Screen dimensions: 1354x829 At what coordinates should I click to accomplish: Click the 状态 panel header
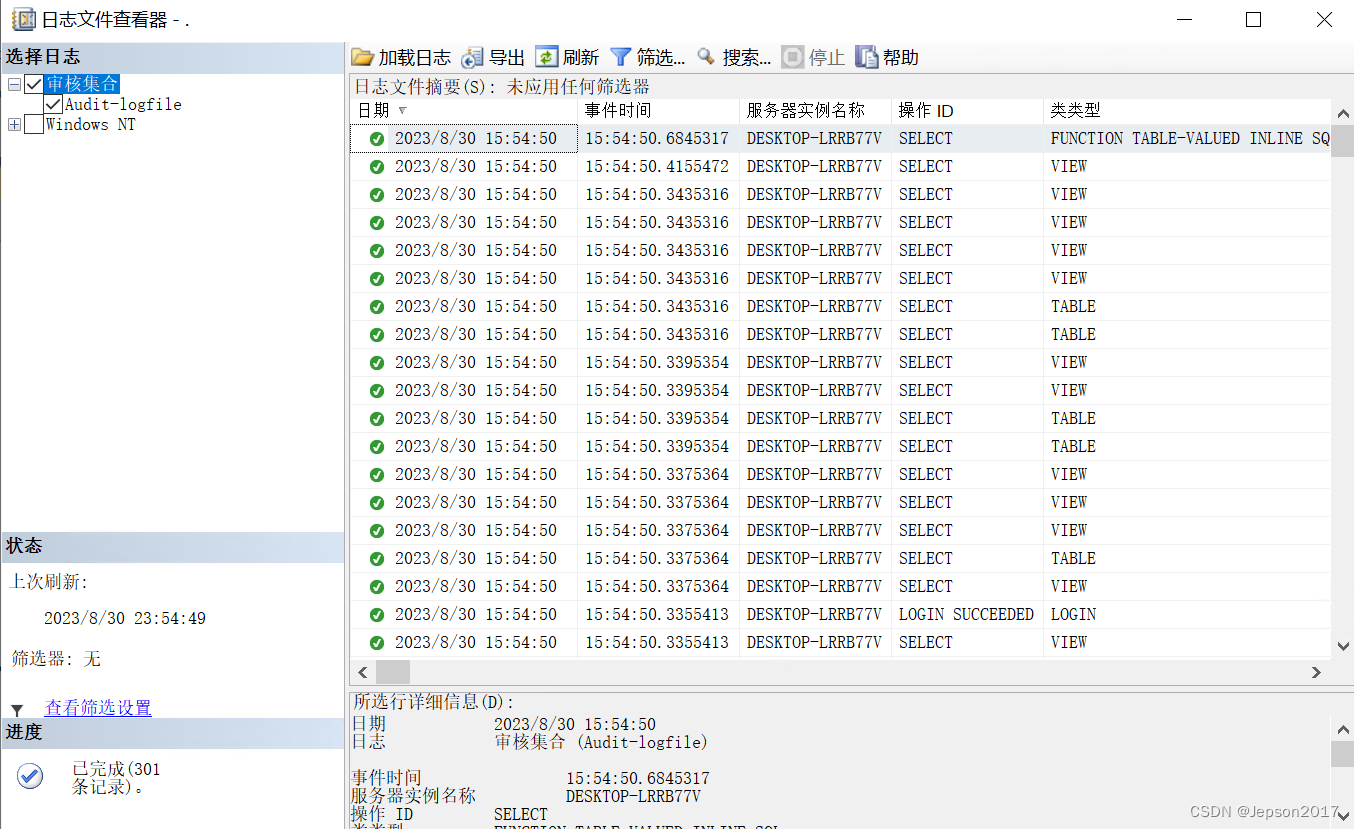point(173,547)
